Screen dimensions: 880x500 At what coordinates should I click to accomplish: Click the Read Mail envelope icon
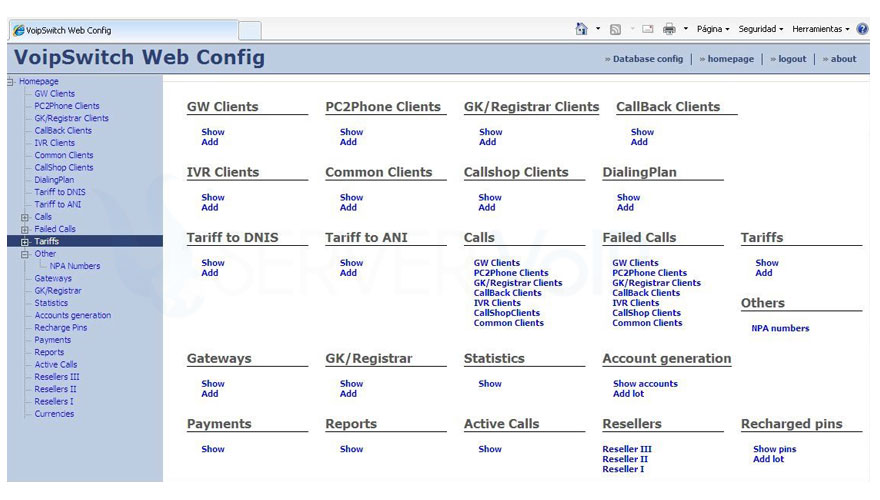coord(648,29)
